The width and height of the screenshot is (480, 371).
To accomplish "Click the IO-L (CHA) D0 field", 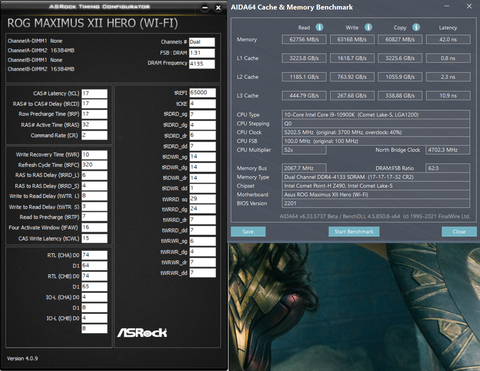I will tap(94, 297).
